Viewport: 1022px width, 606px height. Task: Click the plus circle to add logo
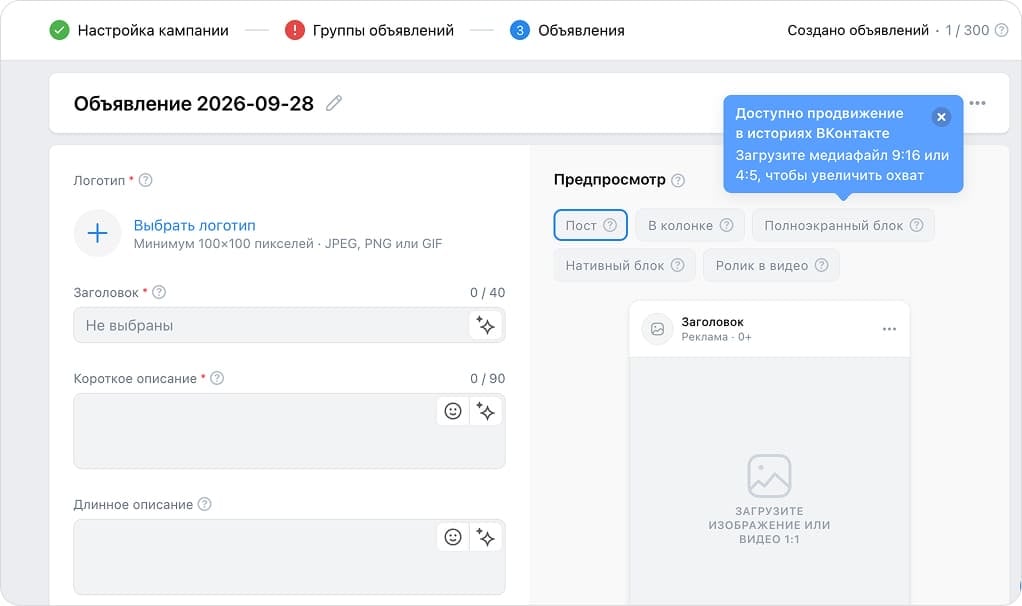(x=97, y=233)
